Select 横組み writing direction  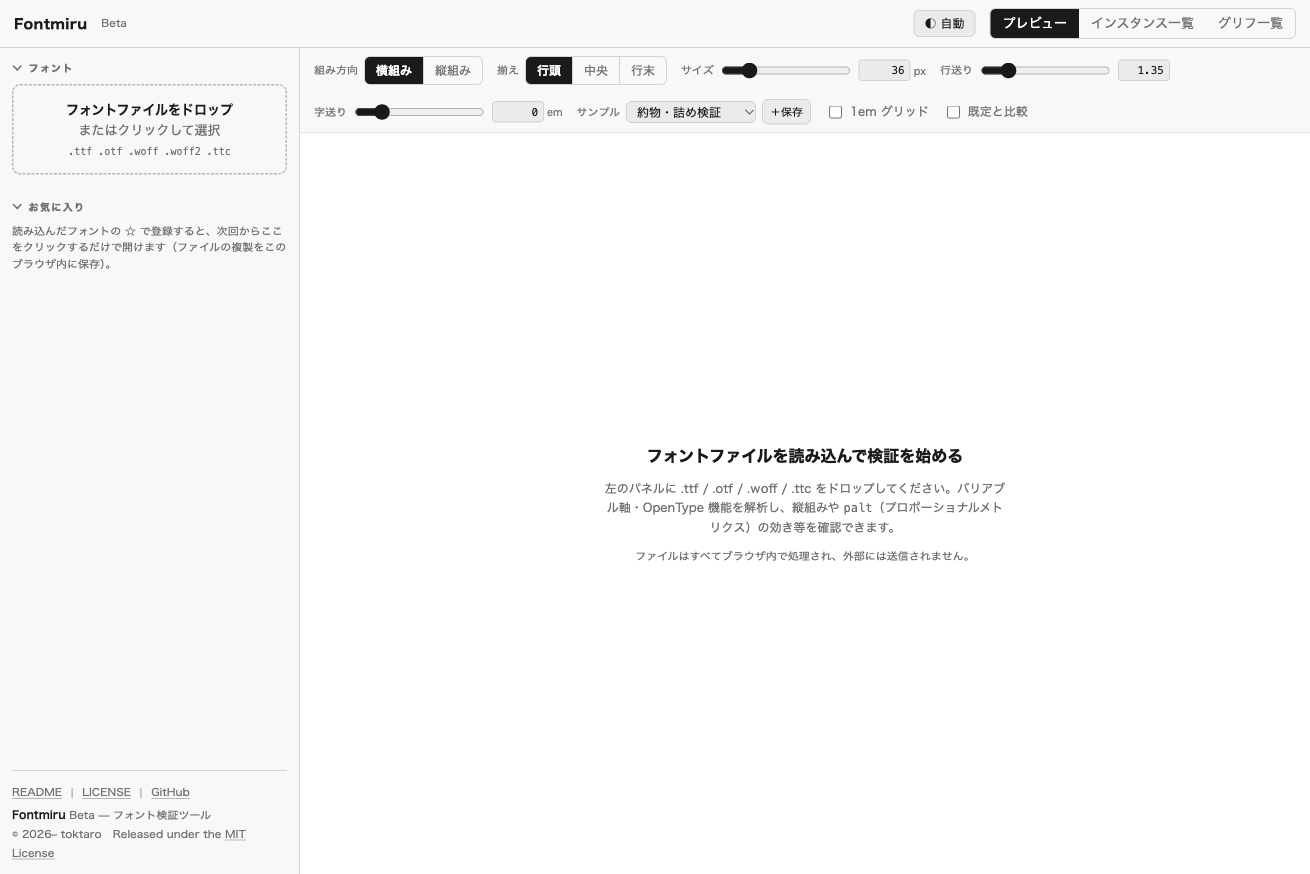[394, 70]
